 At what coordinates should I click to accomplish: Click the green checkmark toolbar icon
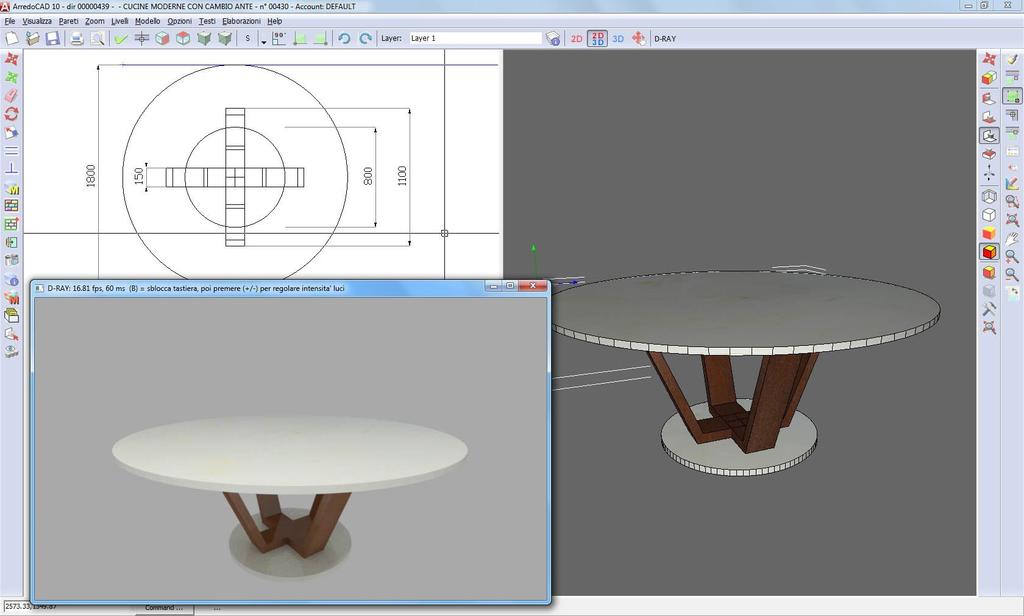[x=121, y=39]
